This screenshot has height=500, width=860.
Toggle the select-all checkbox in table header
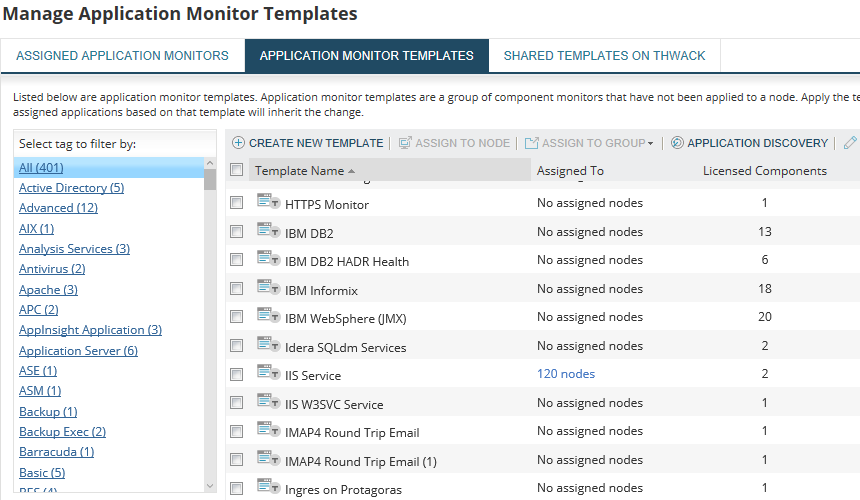237,170
